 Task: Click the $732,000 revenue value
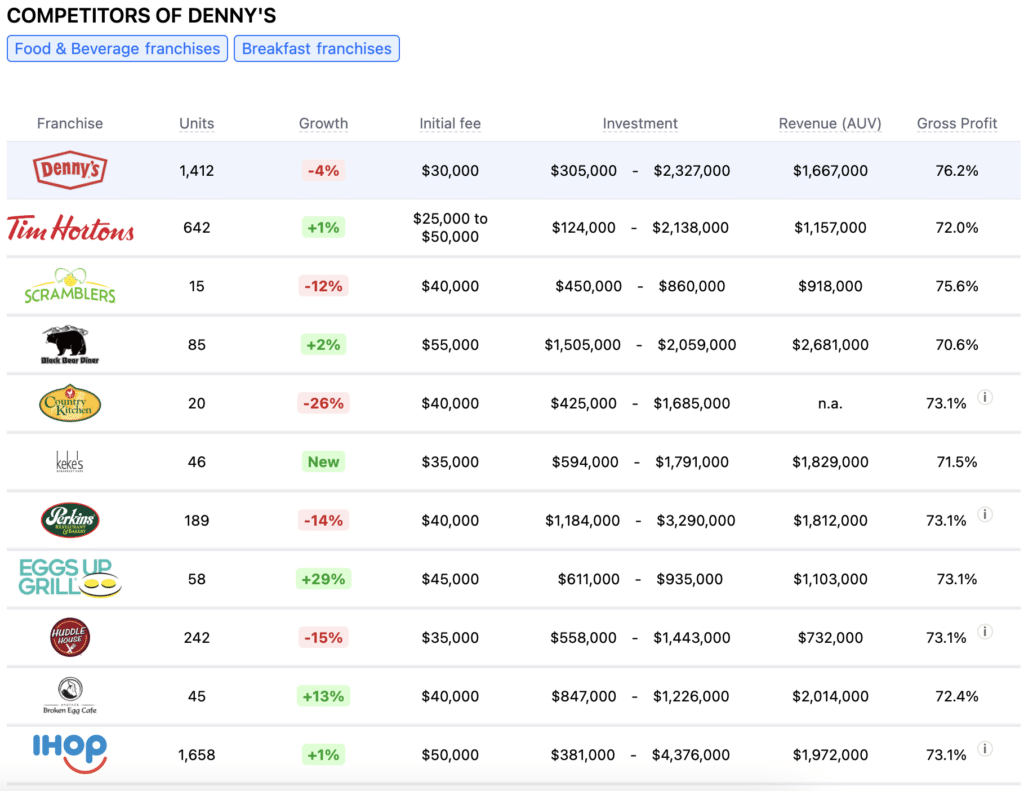coord(830,638)
